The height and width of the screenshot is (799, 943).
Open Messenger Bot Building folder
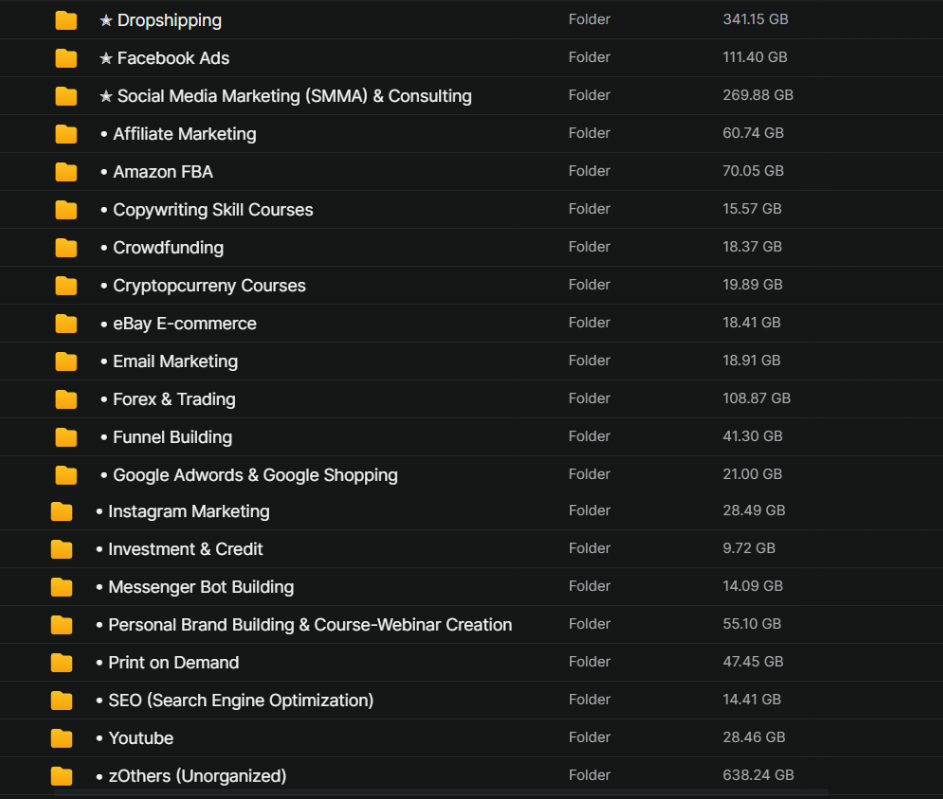[200, 587]
